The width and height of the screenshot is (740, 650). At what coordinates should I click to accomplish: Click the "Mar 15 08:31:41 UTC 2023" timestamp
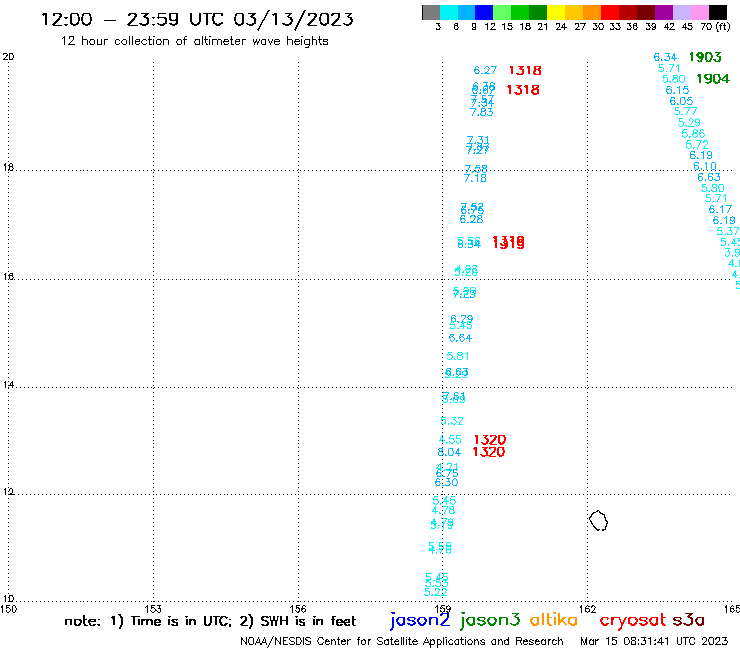coord(654,641)
